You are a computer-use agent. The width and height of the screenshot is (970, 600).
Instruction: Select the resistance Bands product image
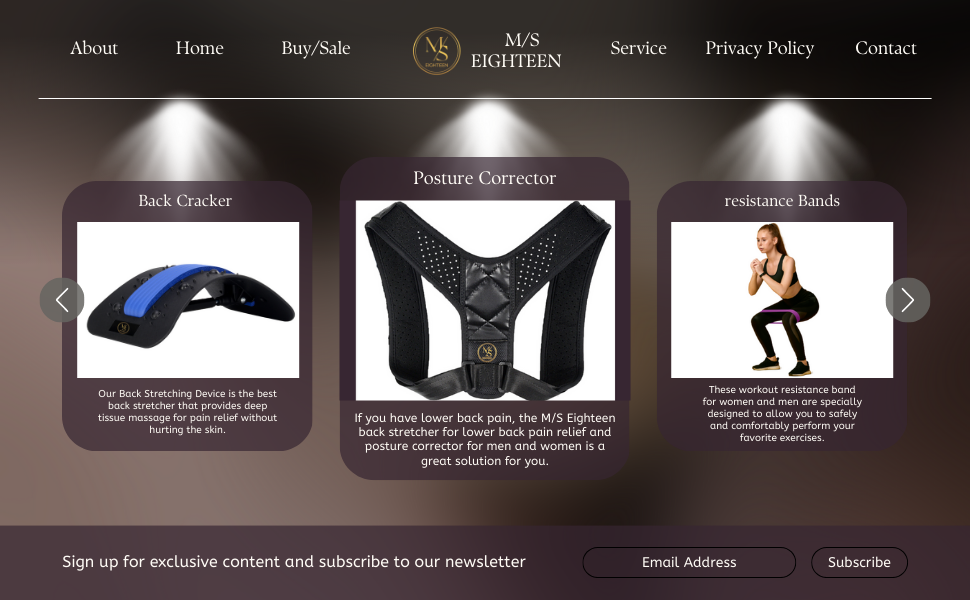tap(782, 300)
